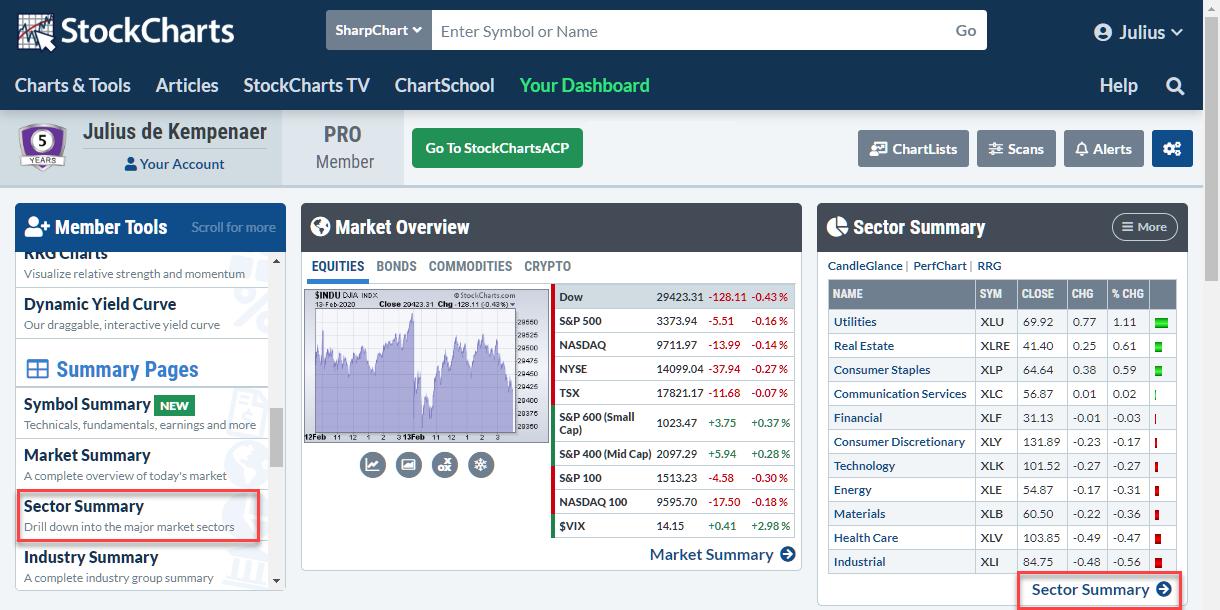Select the Dow row in index table
The width and height of the screenshot is (1220, 610).
pos(673,297)
